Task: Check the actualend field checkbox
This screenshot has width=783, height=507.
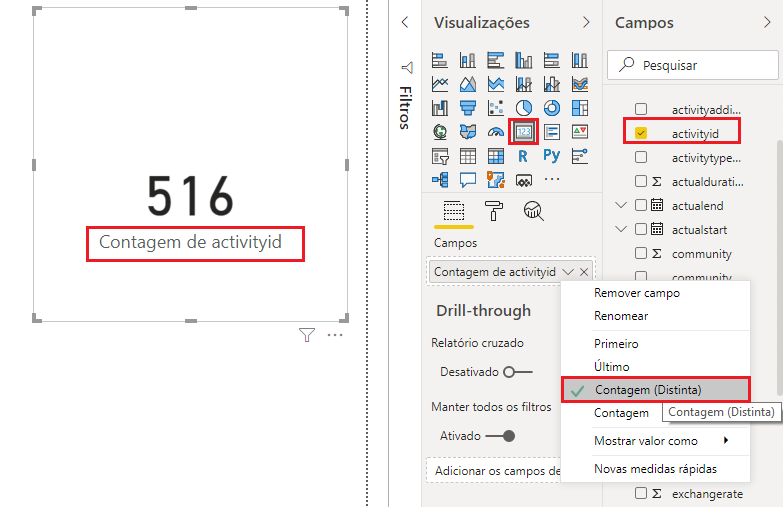Action: pyautogui.click(x=641, y=205)
